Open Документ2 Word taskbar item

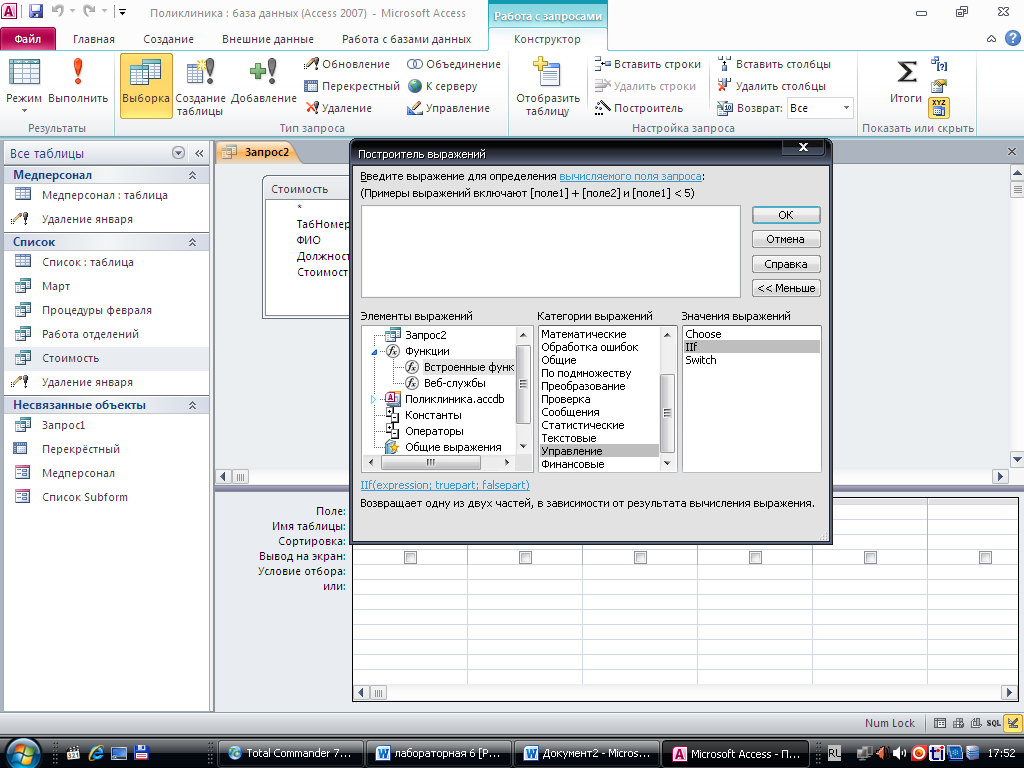(x=587, y=753)
